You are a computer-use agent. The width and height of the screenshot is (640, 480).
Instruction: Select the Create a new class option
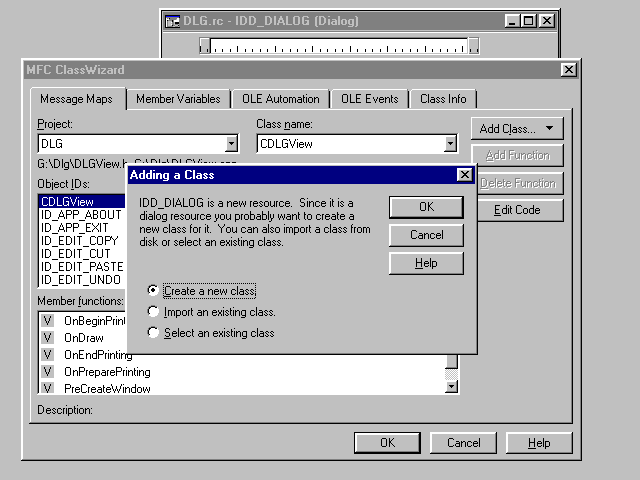coord(153,291)
